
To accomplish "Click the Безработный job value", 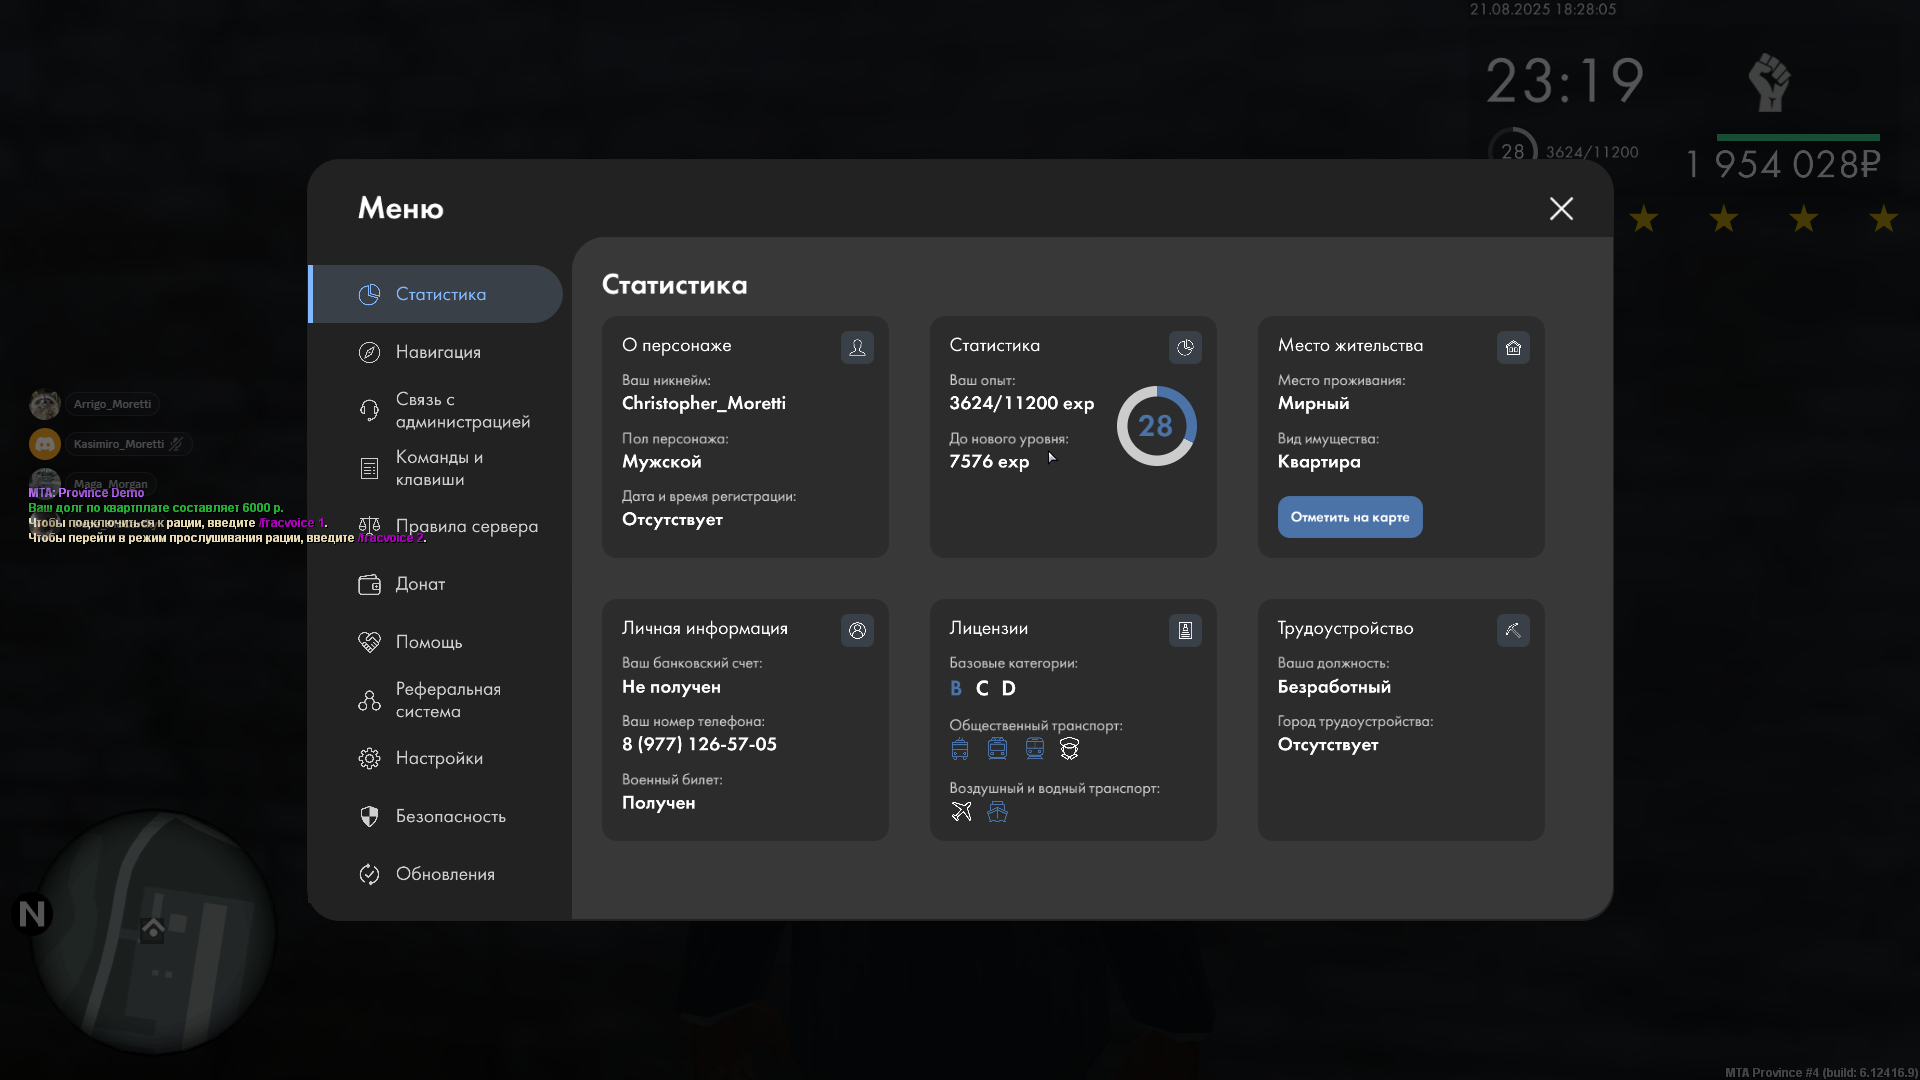I will [1334, 687].
